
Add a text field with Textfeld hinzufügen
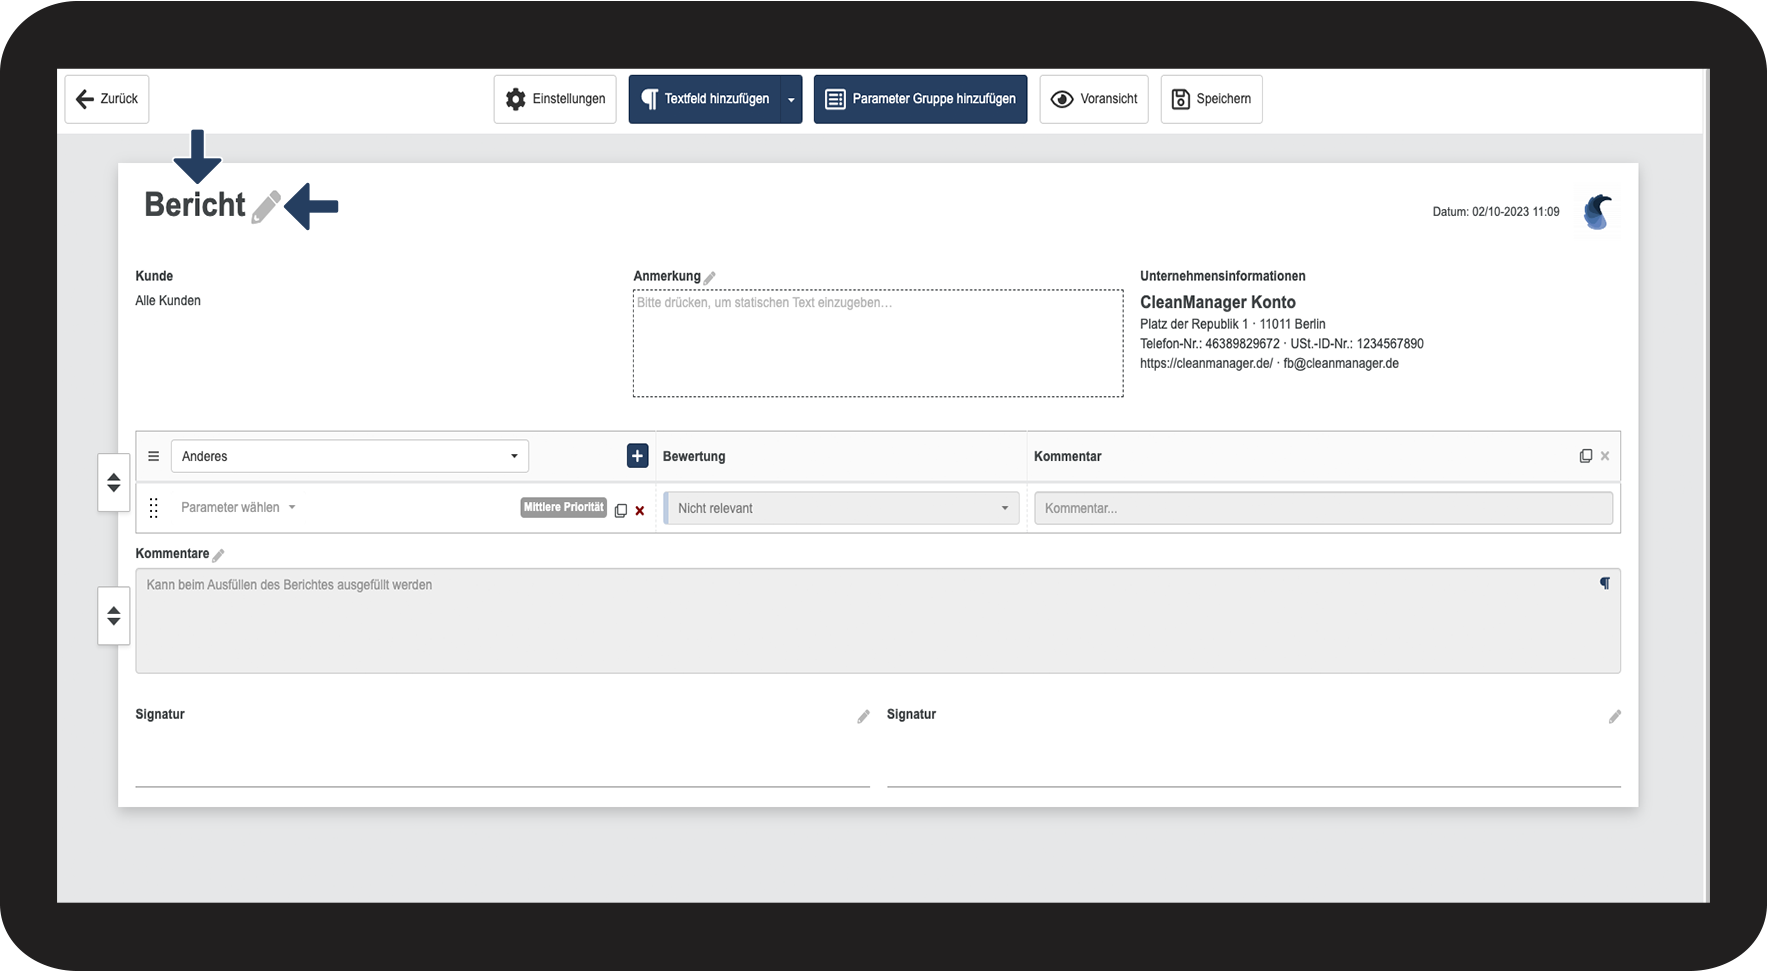point(705,99)
